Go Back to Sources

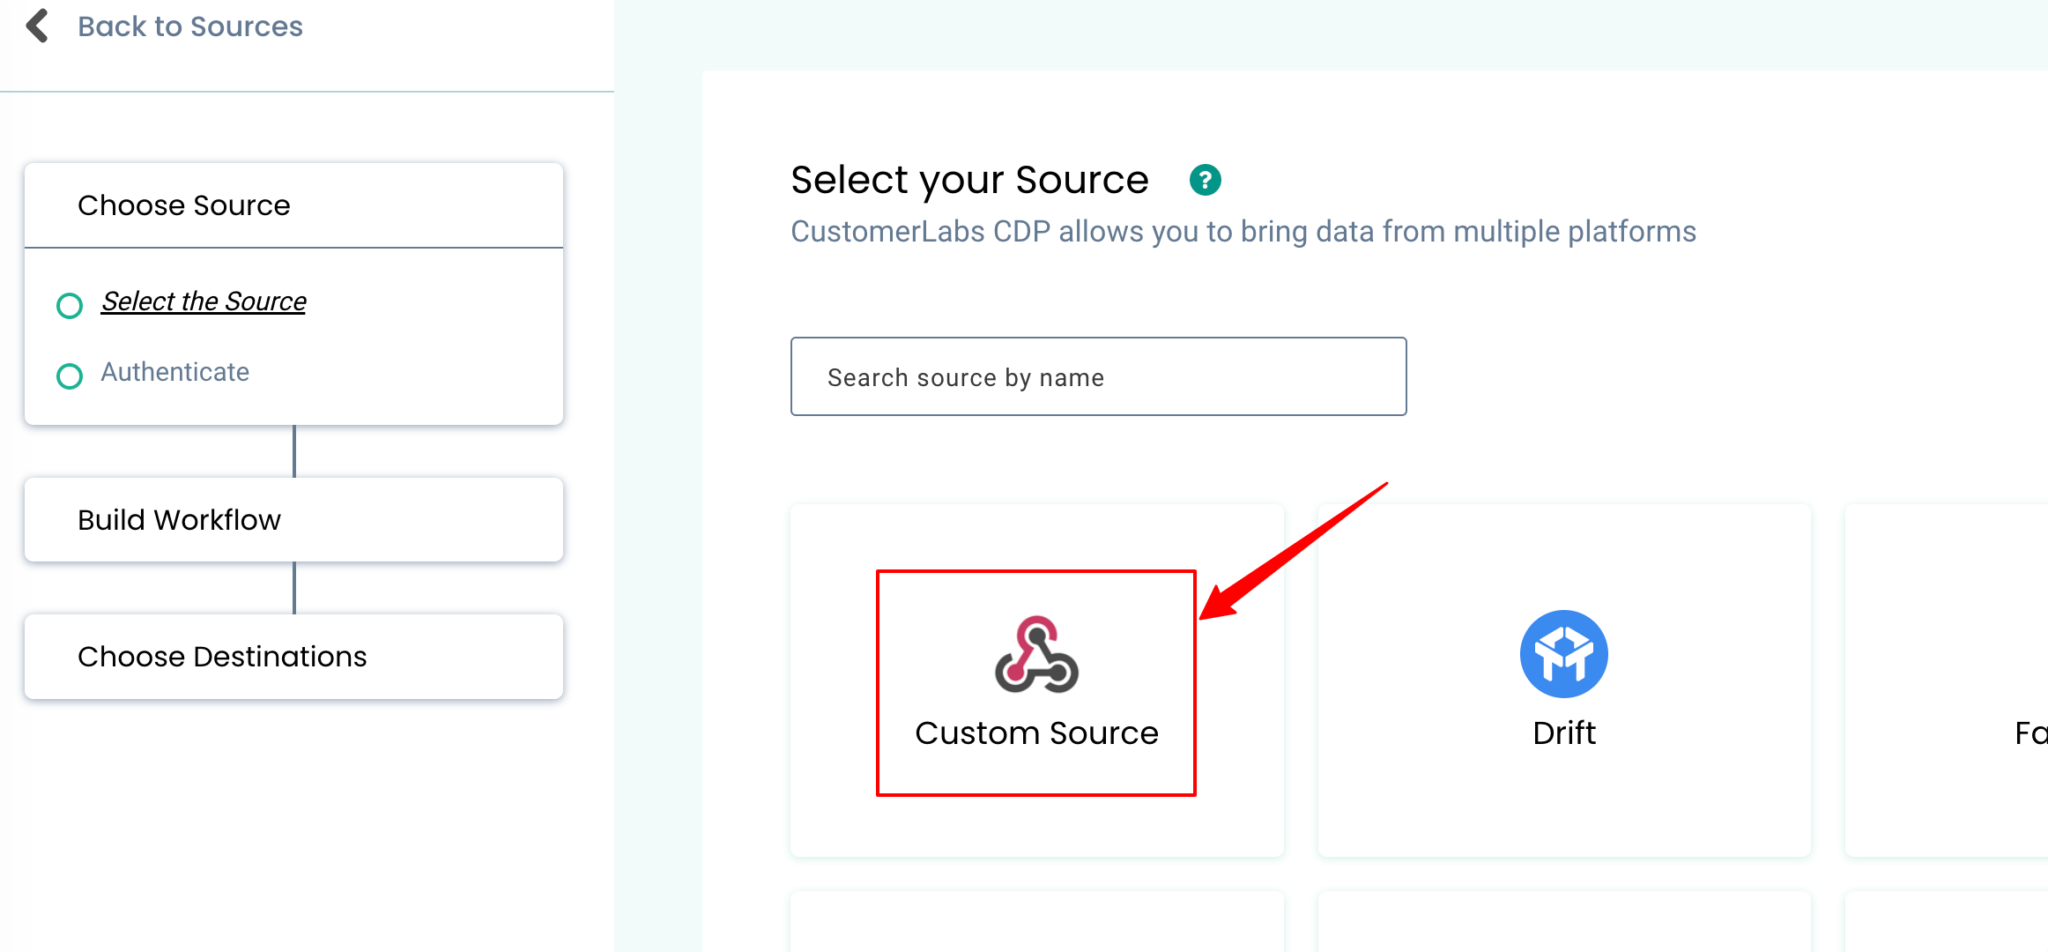click(x=190, y=26)
